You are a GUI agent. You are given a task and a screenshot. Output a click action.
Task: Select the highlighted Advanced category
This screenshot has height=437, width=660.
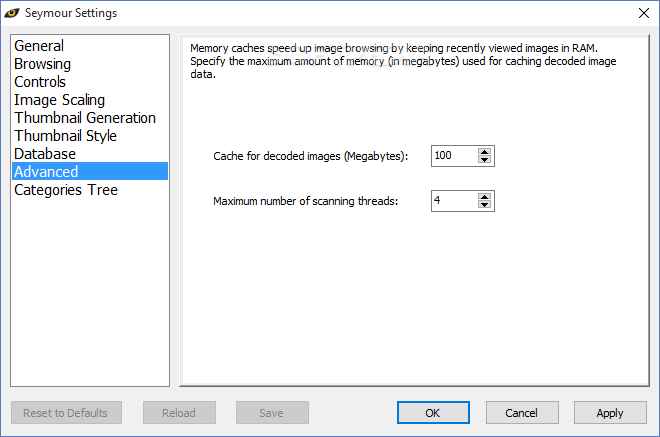point(90,171)
